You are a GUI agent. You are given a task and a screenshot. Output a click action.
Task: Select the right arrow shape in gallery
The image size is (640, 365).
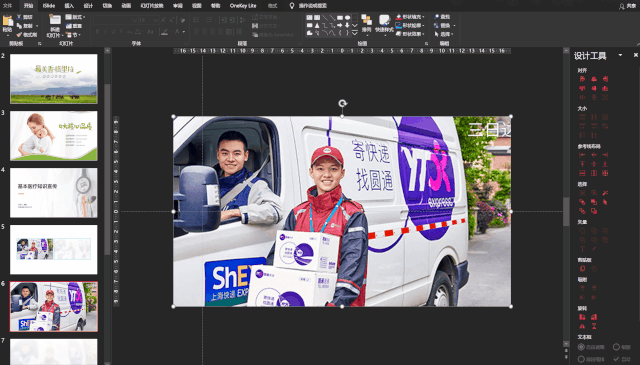click(340, 25)
